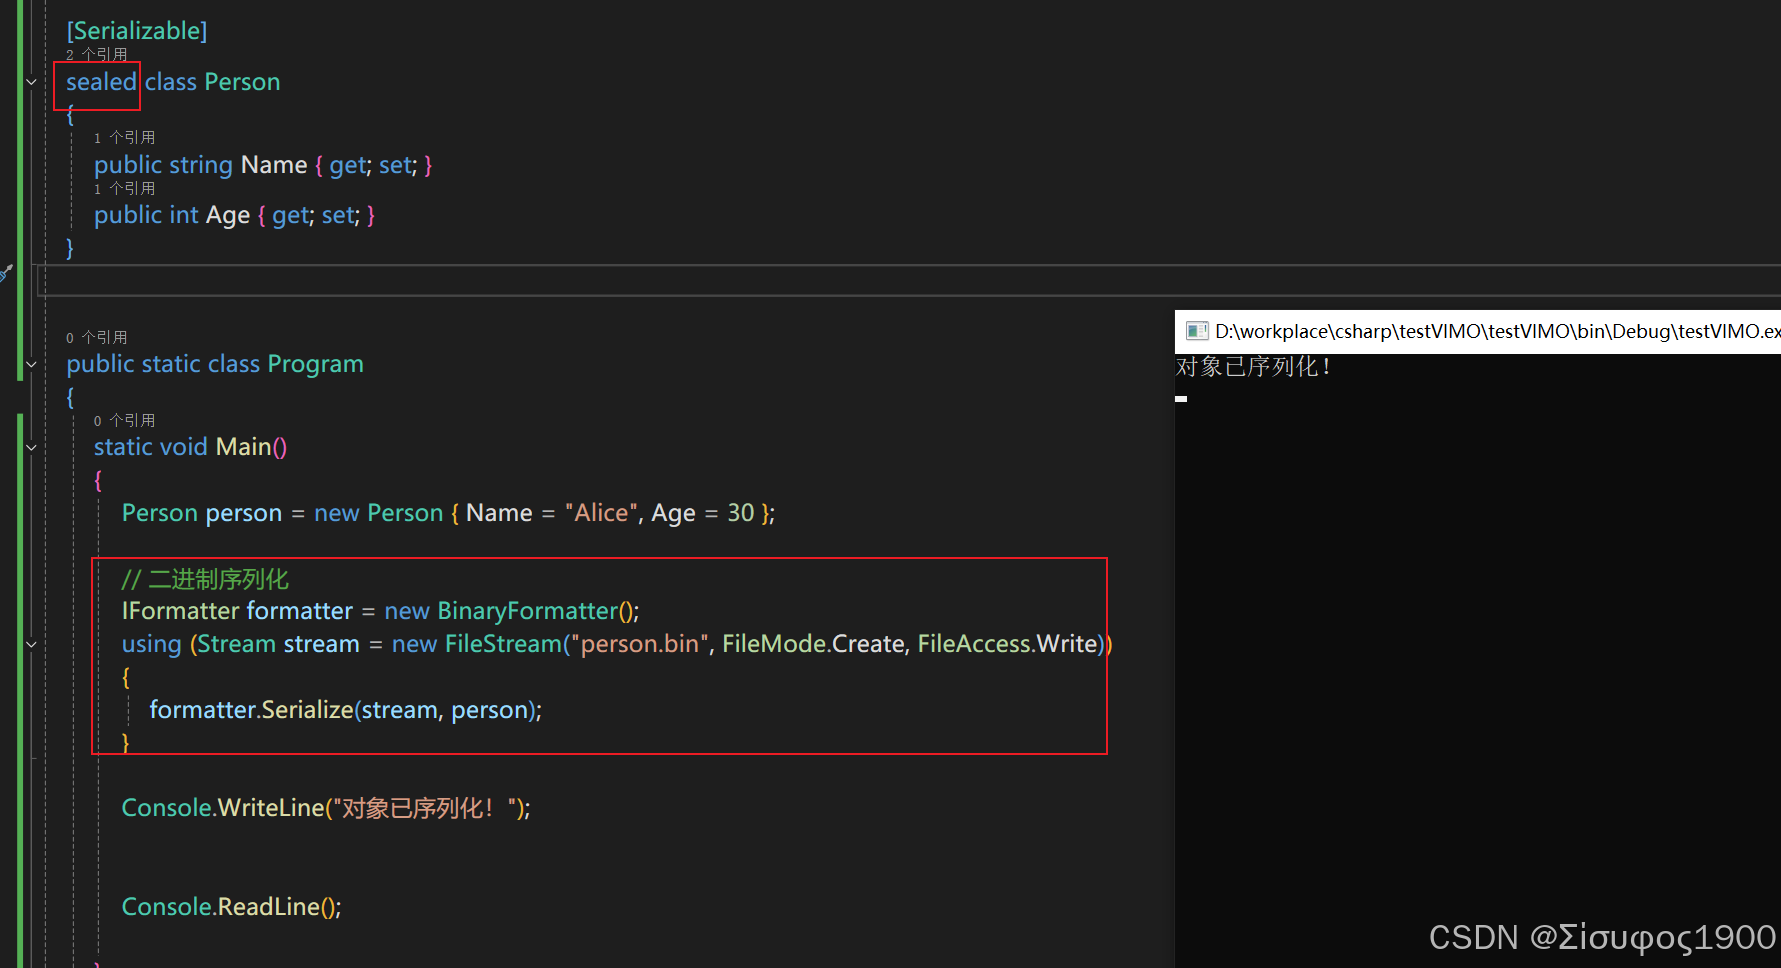Click the 'string' type keyword
Image resolution: width=1781 pixels, height=968 pixels.
200,165
